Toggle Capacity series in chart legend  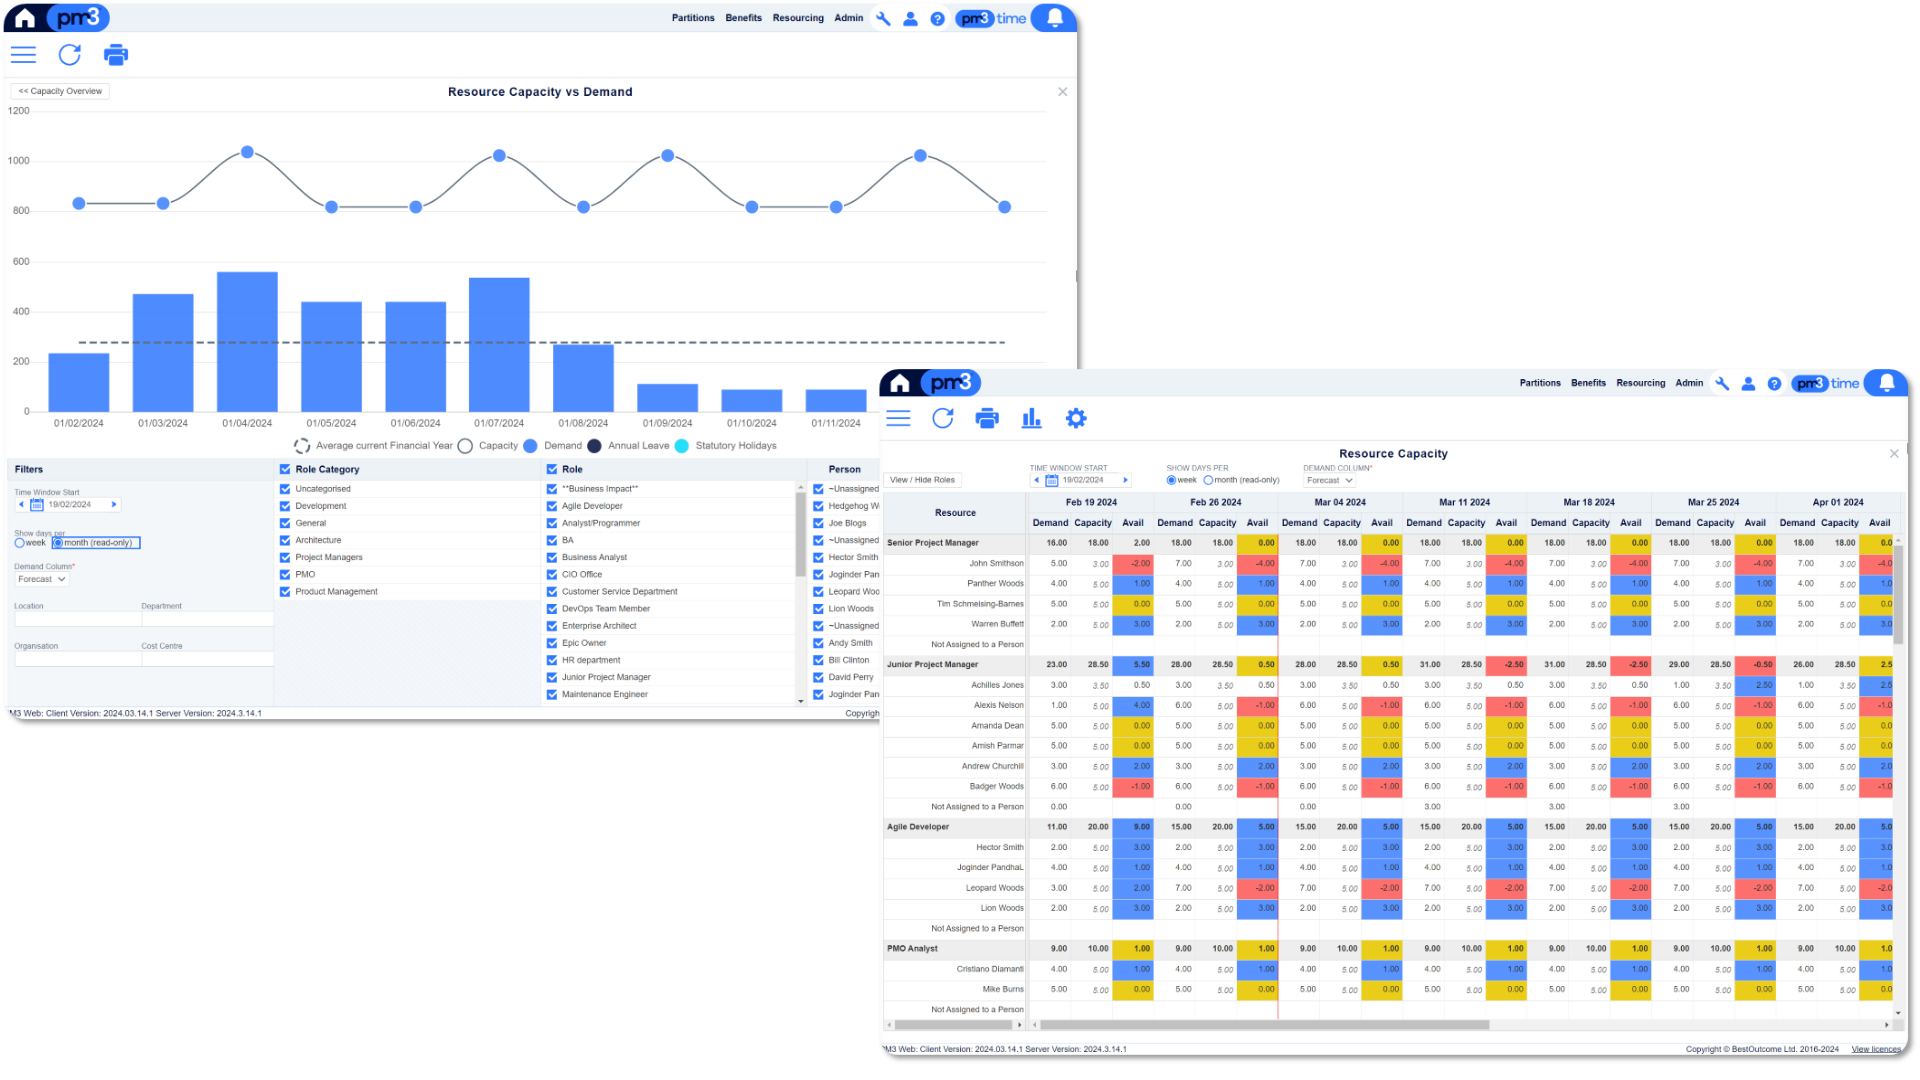pyautogui.click(x=488, y=446)
